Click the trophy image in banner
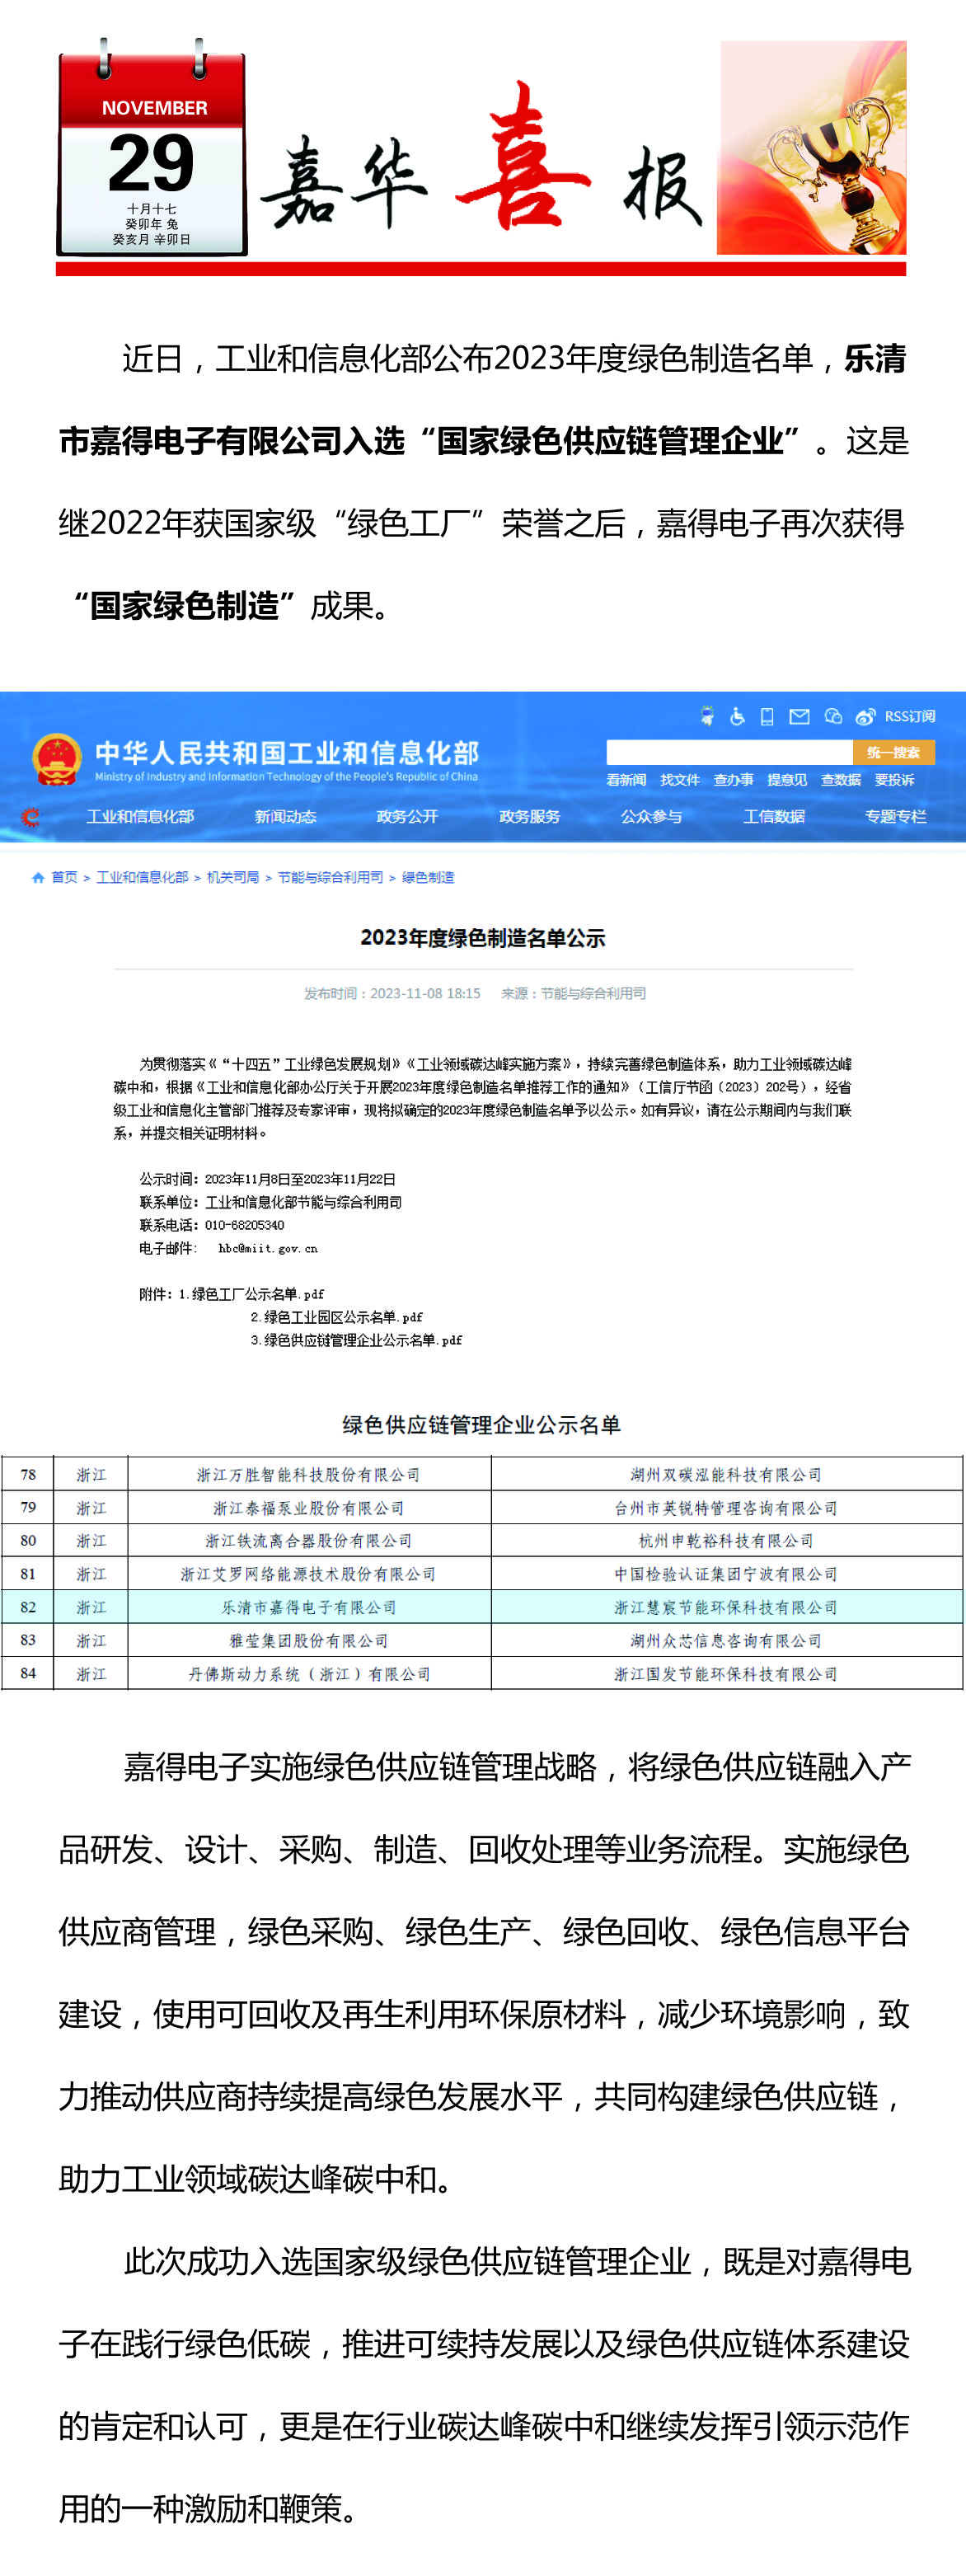966x2576 pixels. pyautogui.click(x=812, y=147)
